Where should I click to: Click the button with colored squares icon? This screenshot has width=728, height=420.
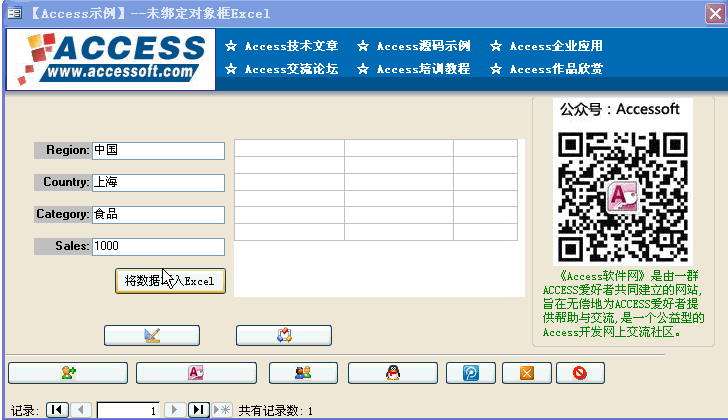284,335
